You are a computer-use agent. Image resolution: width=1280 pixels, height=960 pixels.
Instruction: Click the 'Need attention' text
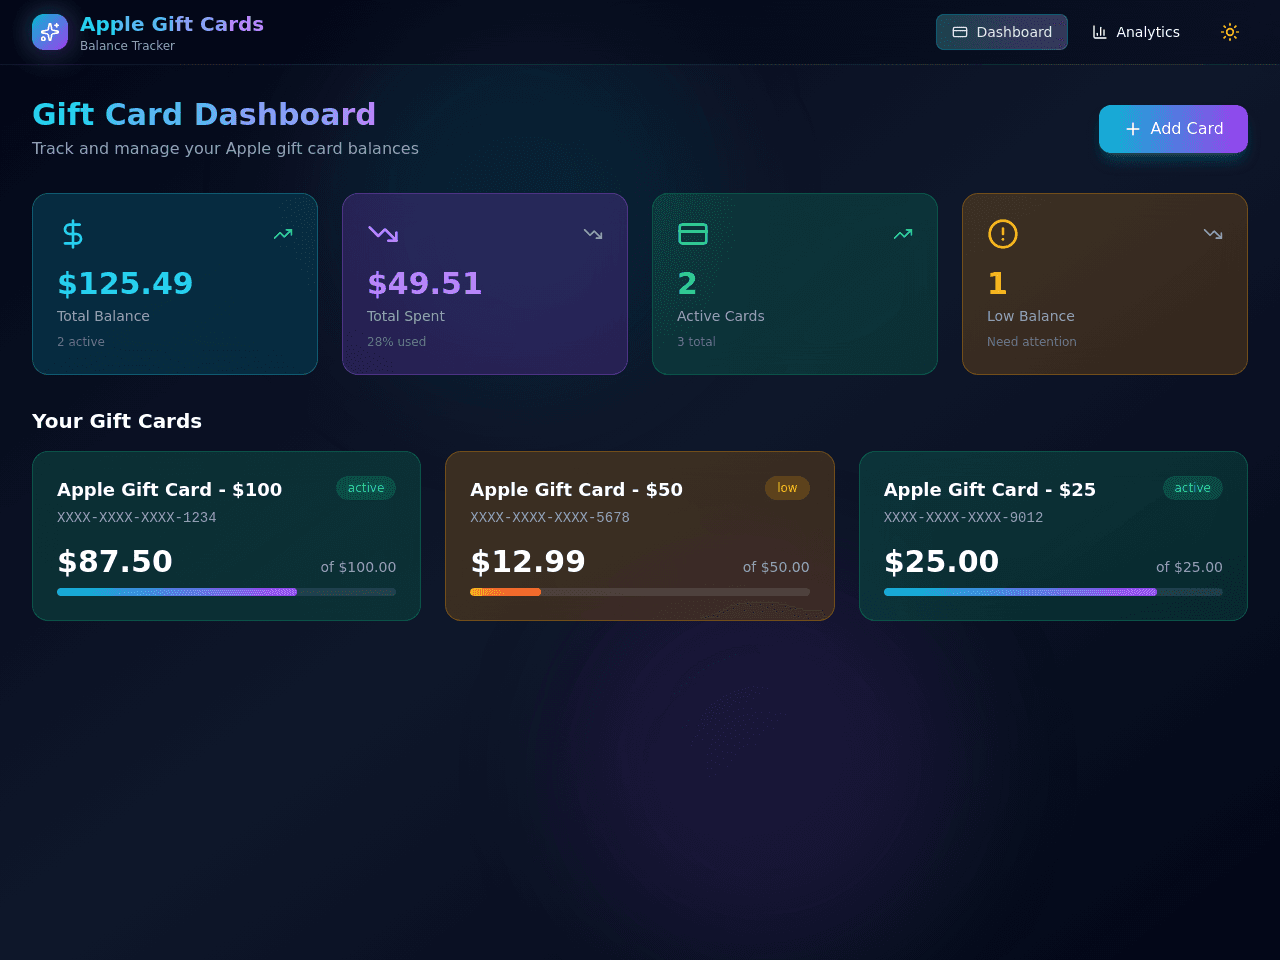(1032, 342)
